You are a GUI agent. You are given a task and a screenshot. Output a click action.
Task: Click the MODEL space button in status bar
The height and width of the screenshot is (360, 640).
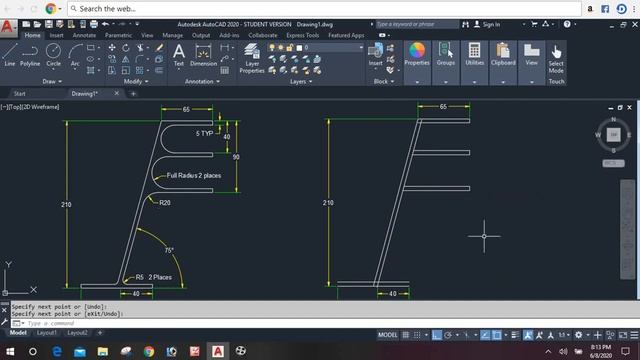pos(387,335)
